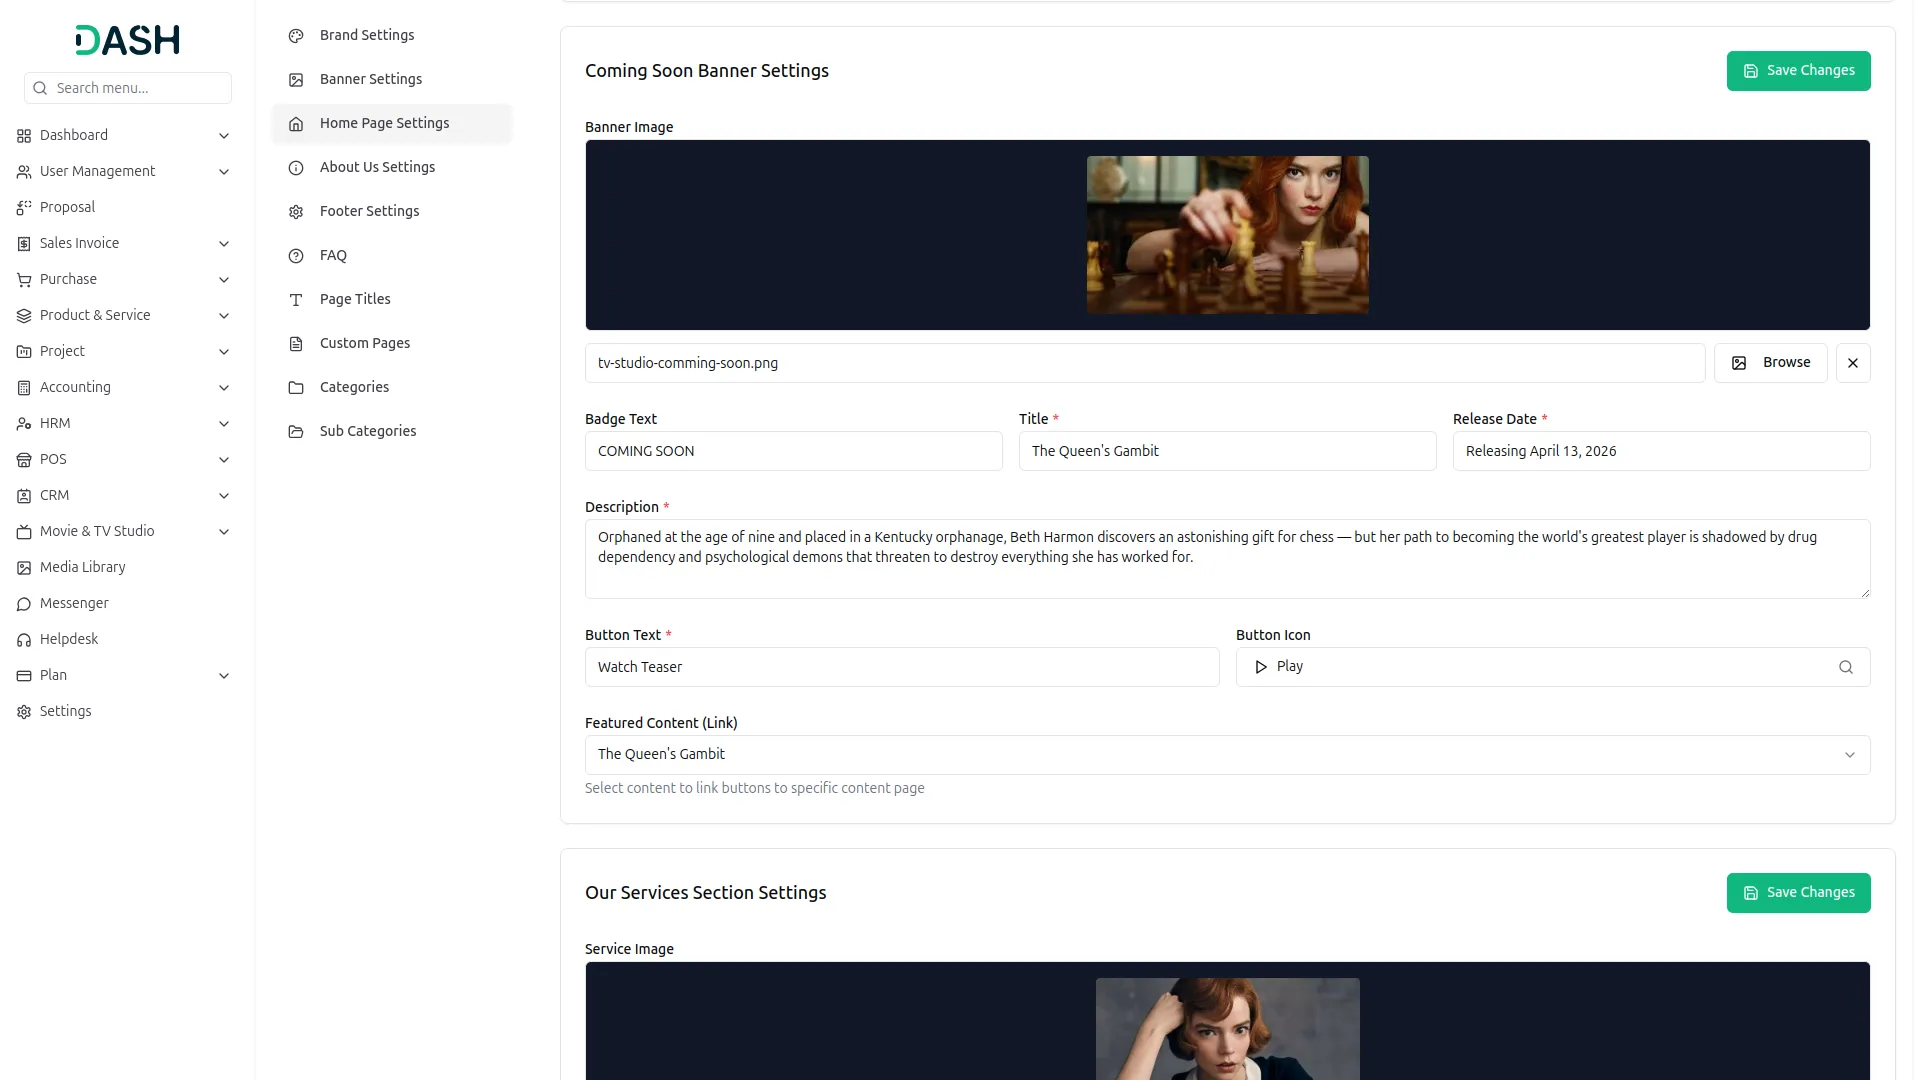
Task: Switch to Banner Settings
Action: pos(370,79)
